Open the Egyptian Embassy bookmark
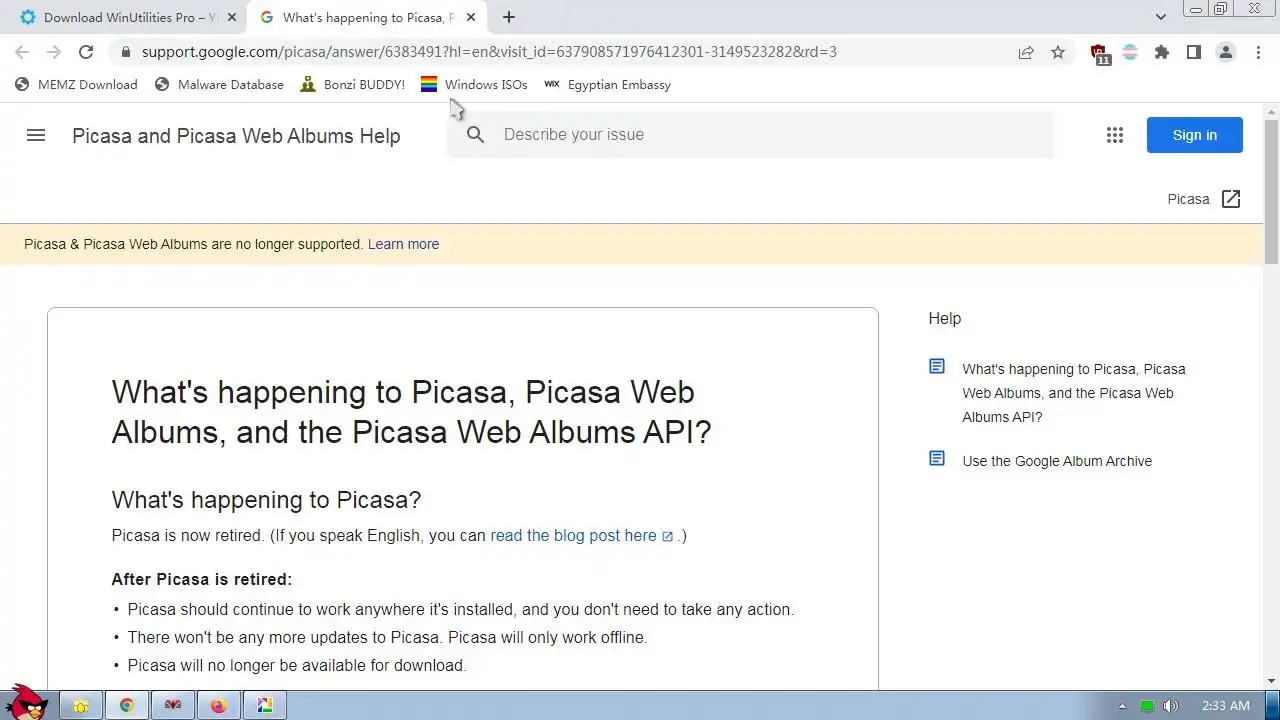 [x=607, y=85]
